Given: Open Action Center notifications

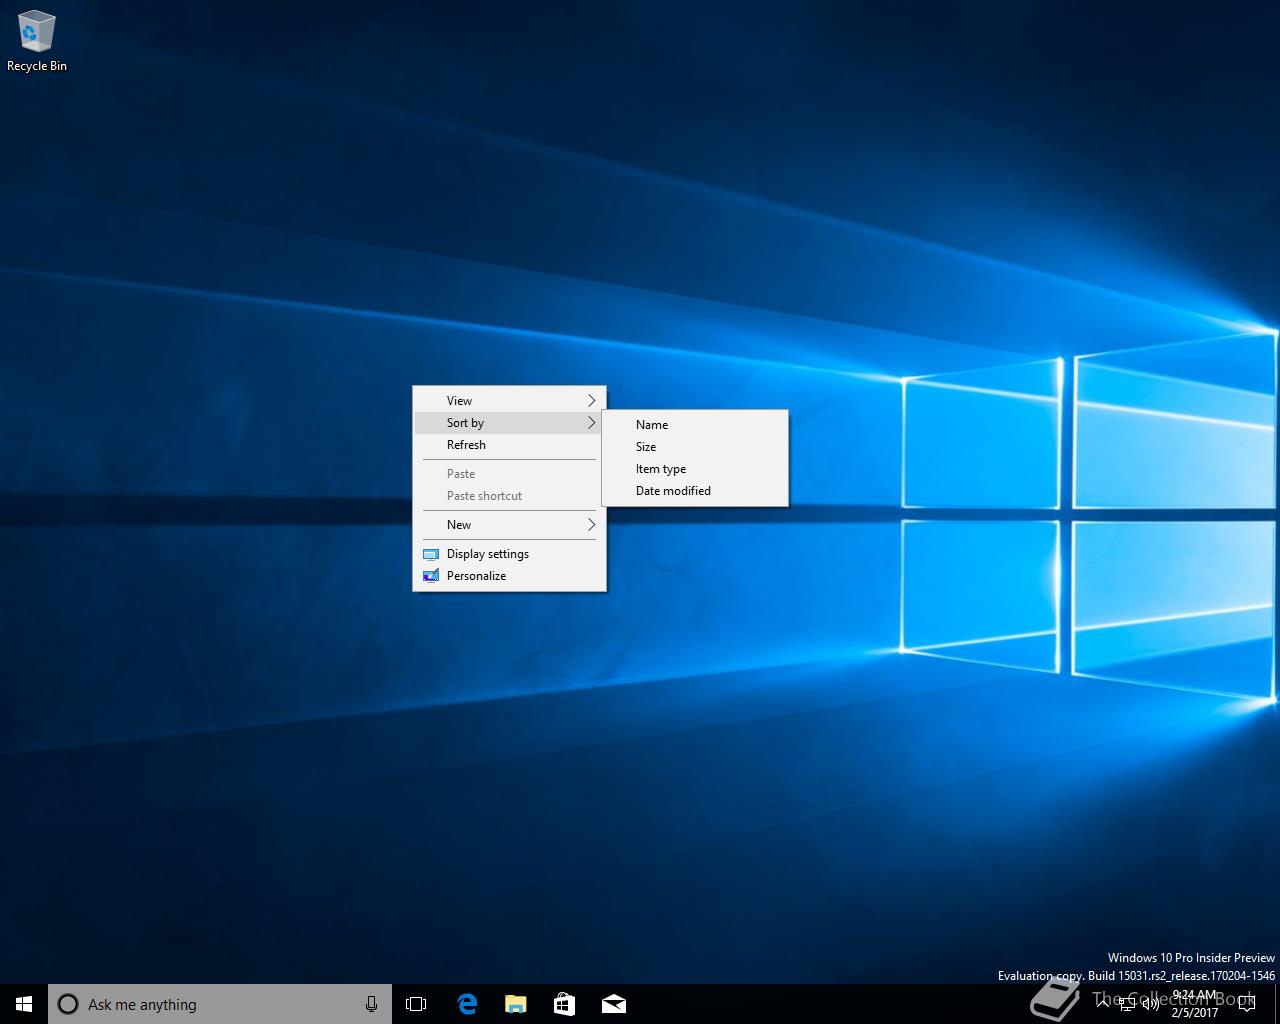Looking at the screenshot, I should pos(1246,1004).
